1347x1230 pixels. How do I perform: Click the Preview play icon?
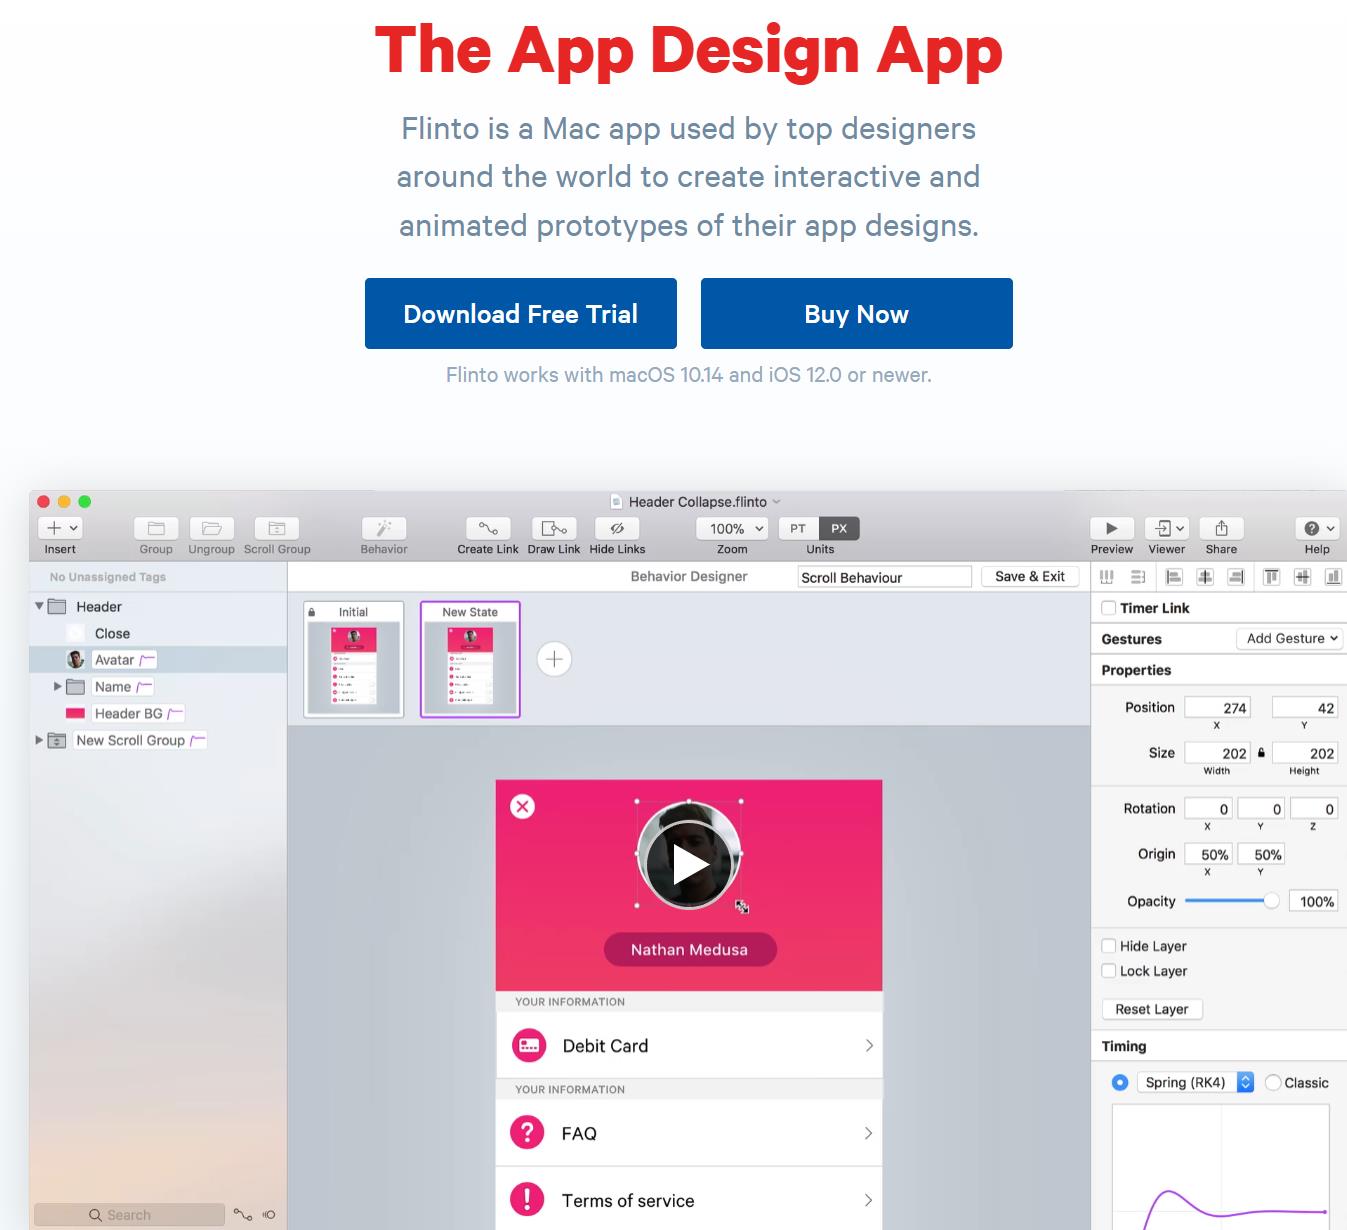1111,528
